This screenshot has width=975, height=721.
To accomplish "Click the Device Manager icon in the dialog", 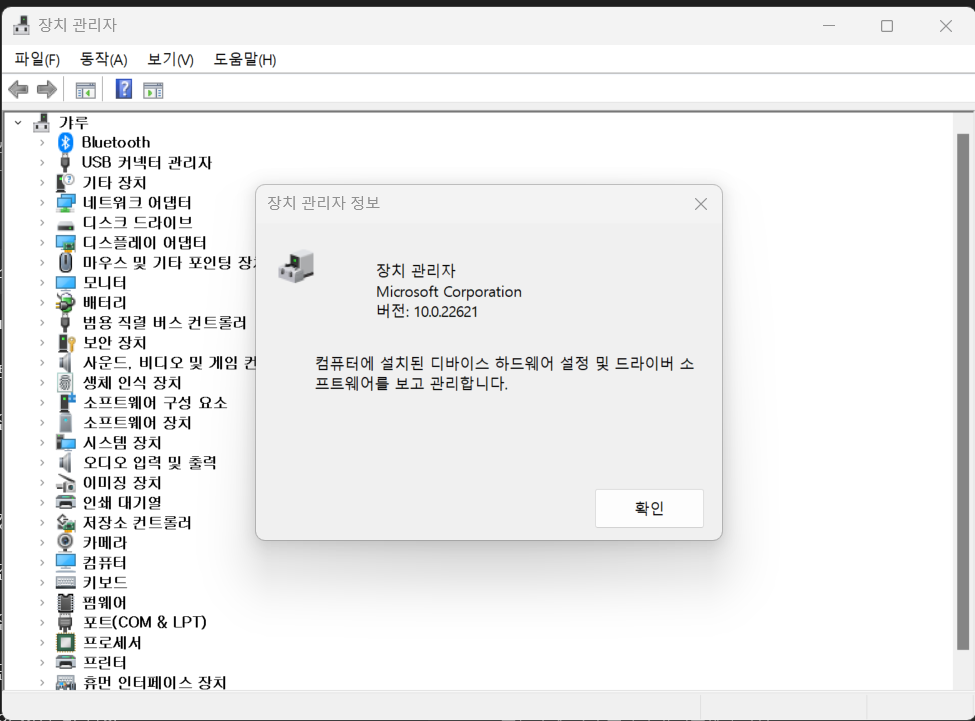I will (297, 267).
